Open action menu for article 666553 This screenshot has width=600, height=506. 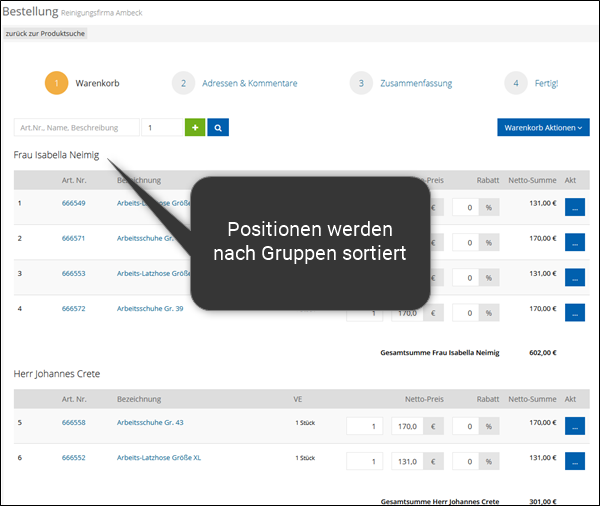[577, 277]
